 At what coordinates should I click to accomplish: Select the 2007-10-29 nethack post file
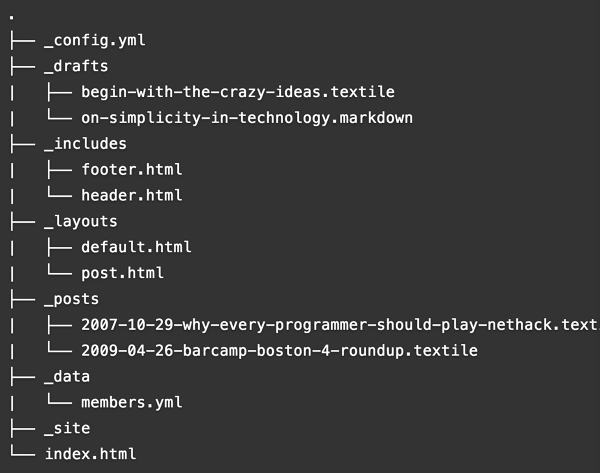[341, 325]
